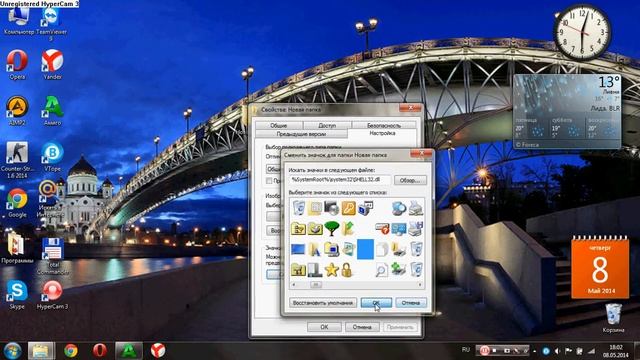Open the Амиго desktop shortcut
The height and width of the screenshot is (360, 640).
pyautogui.click(x=52, y=110)
